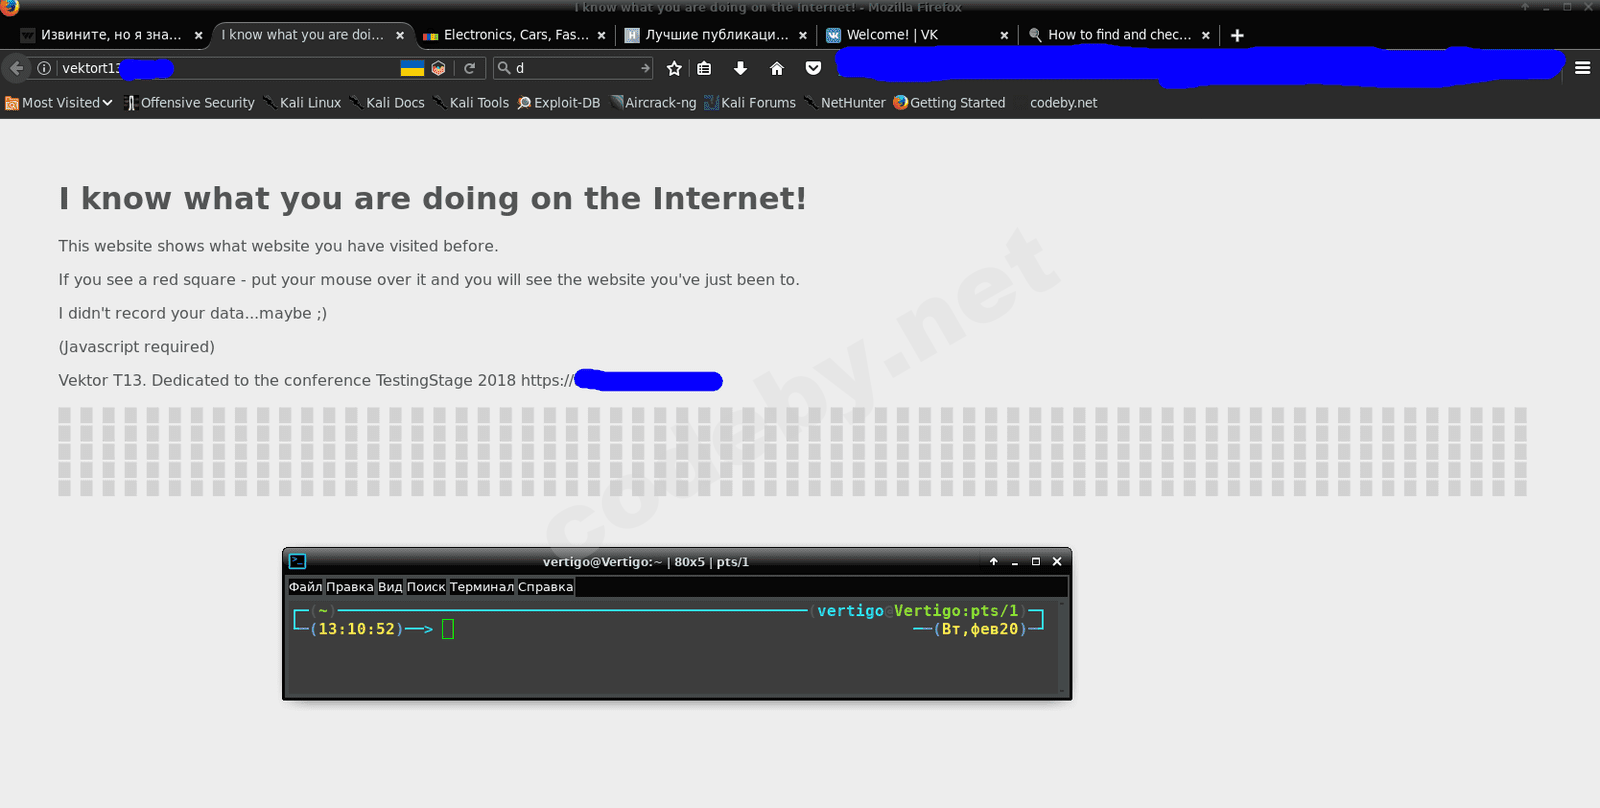This screenshot has width=1600, height=808.
Task: Open the Downloads panel
Action: pyautogui.click(x=740, y=68)
